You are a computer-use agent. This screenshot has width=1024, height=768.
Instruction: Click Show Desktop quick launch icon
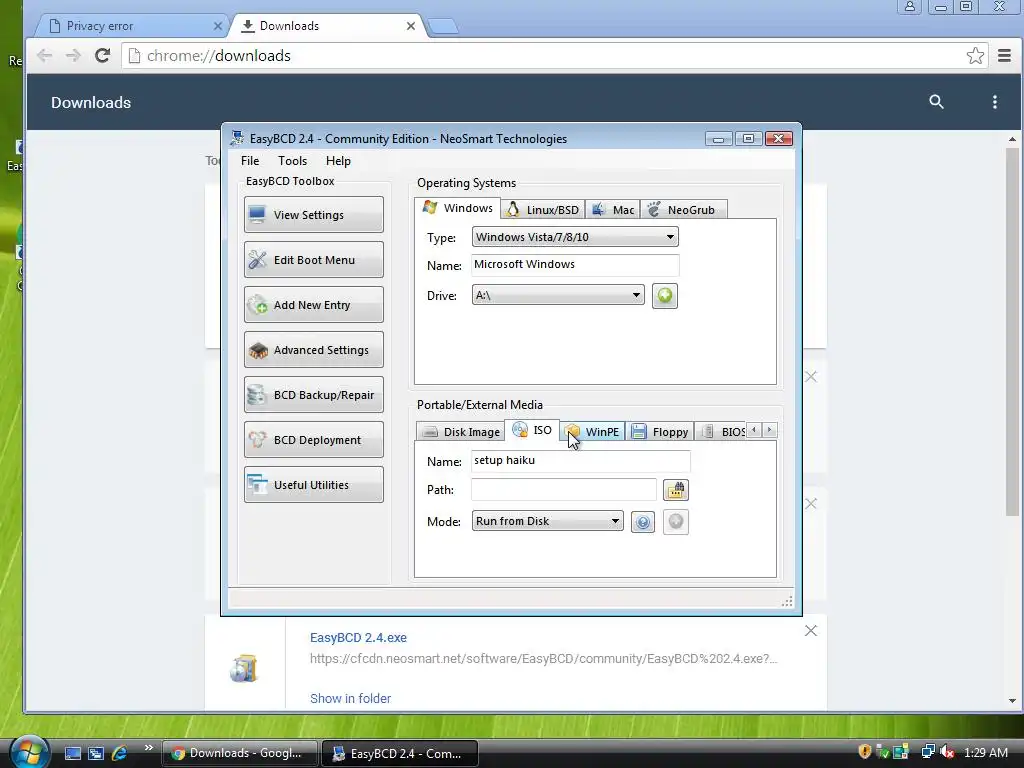(x=72, y=753)
